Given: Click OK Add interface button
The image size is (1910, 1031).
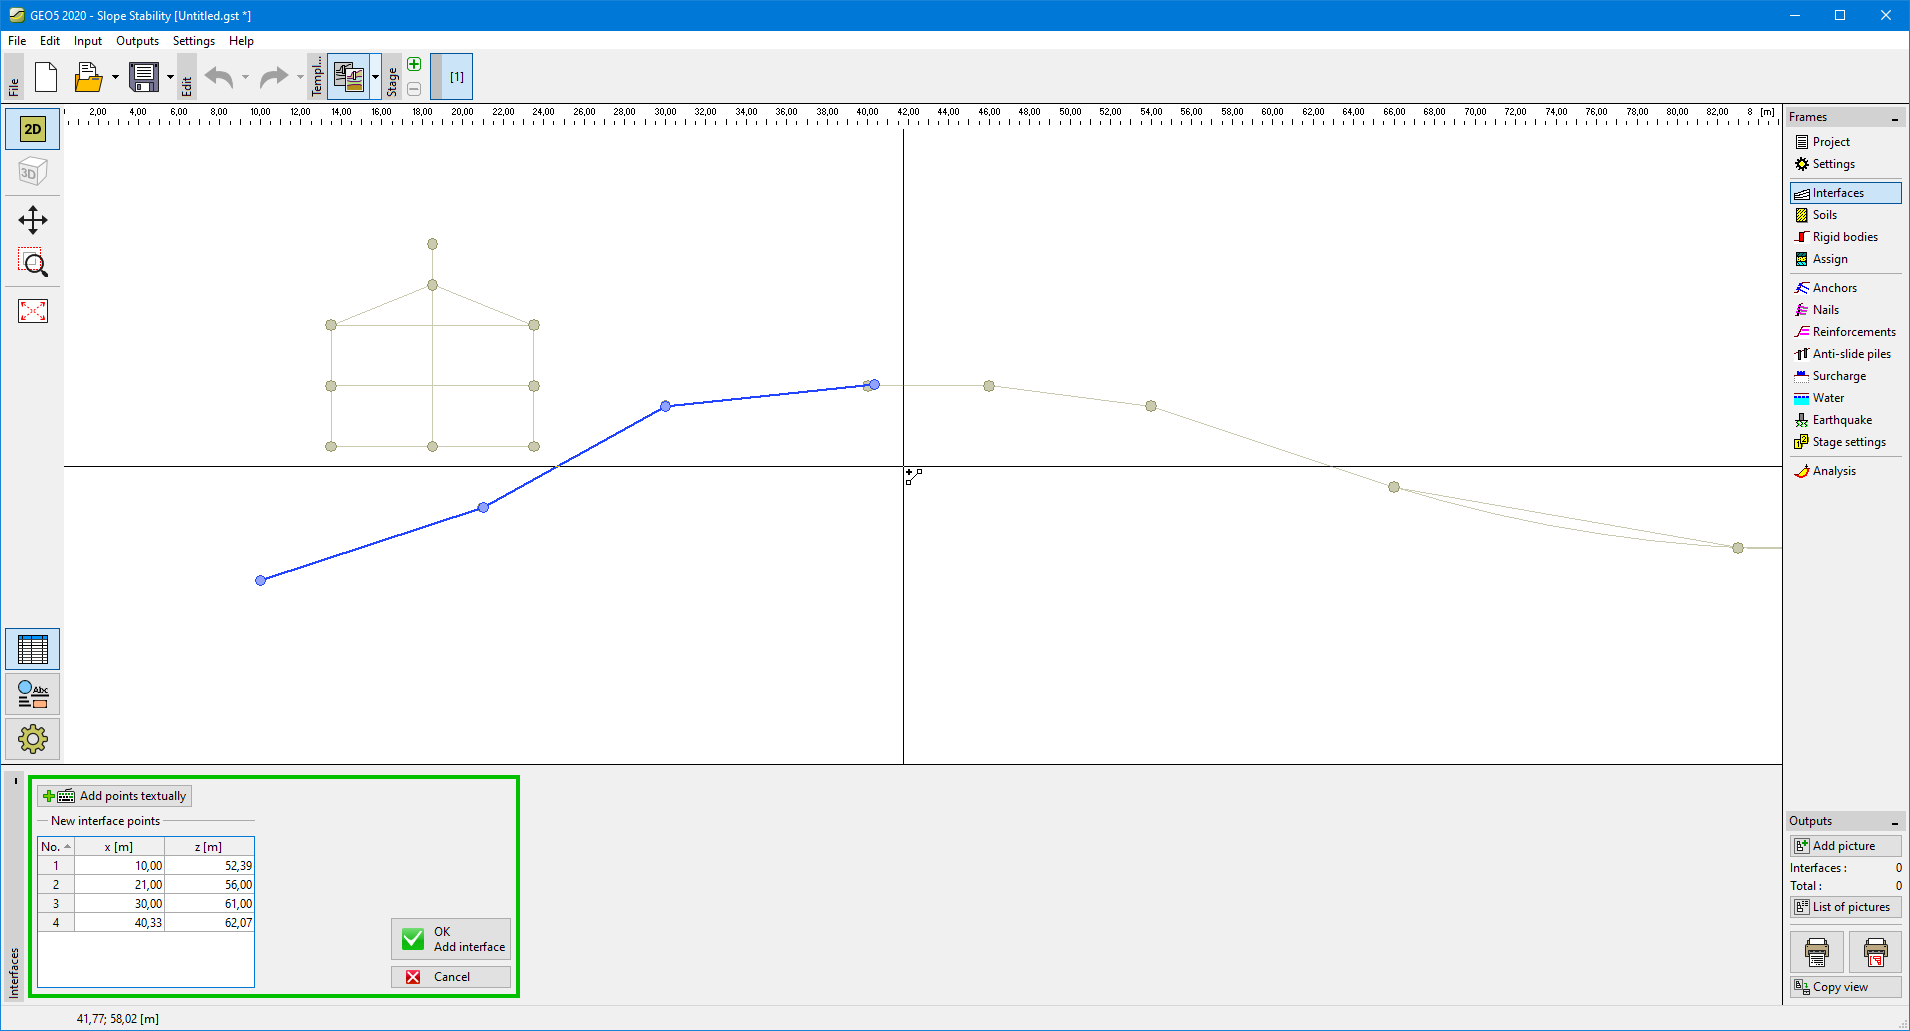Looking at the screenshot, I should pos(451,939).
